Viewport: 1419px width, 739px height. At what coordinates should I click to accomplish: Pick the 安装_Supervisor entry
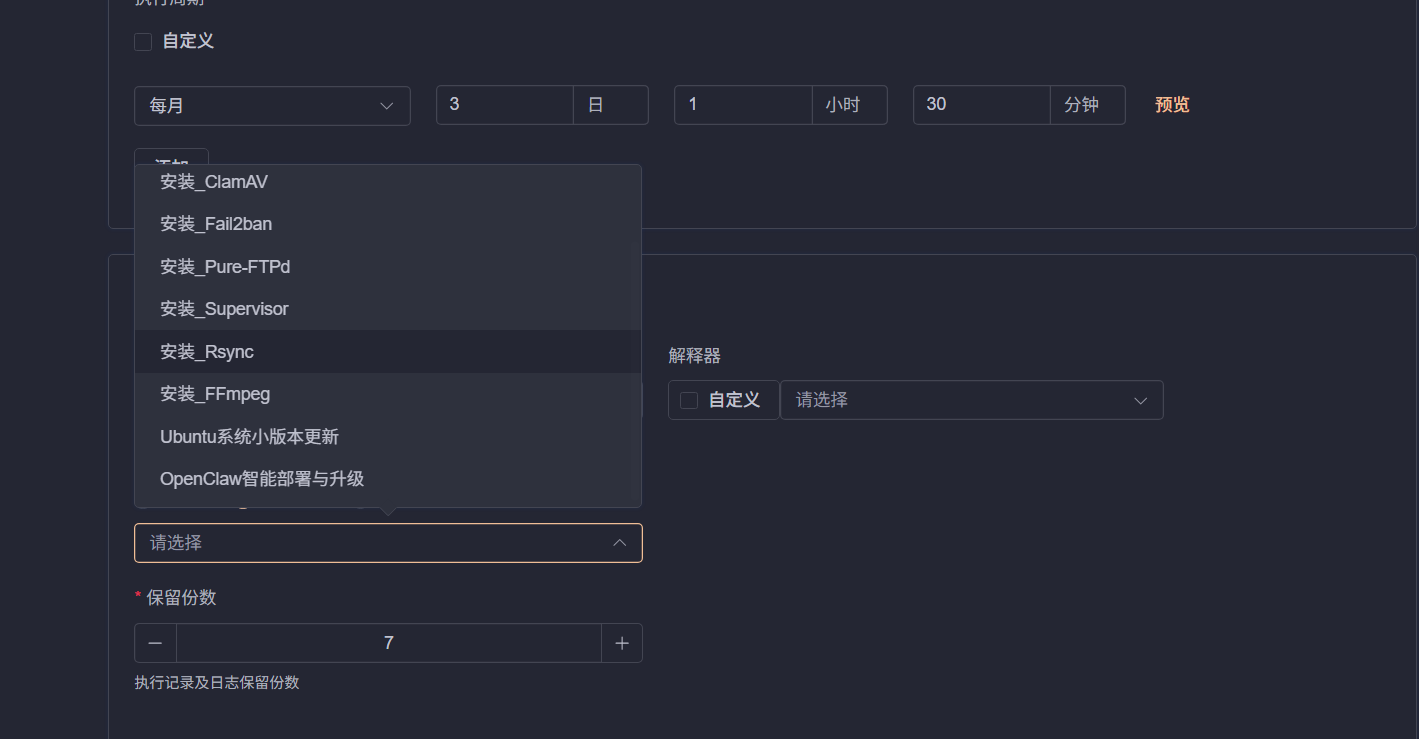tap(224, 309)
